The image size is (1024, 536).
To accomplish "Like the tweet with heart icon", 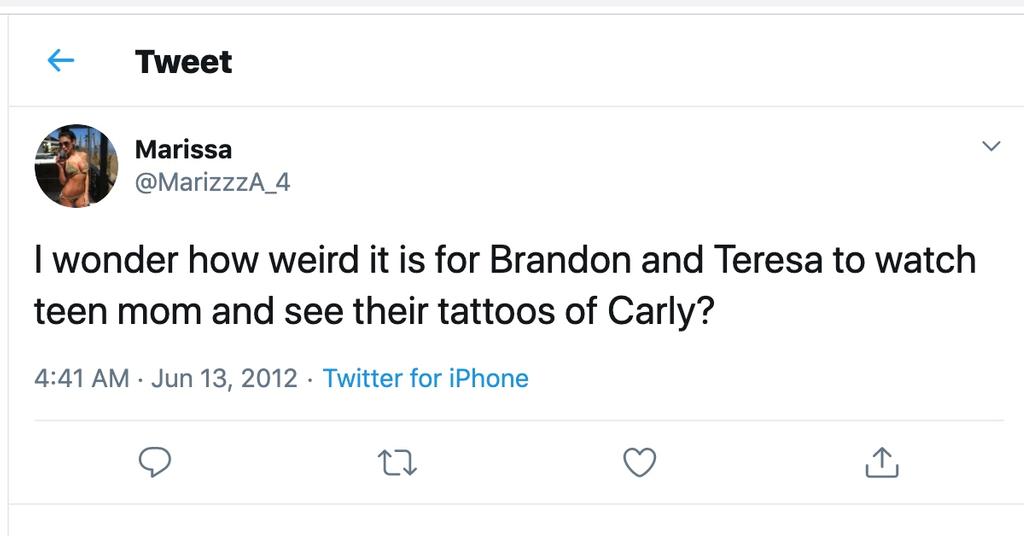I will click(x=639, y=462).
